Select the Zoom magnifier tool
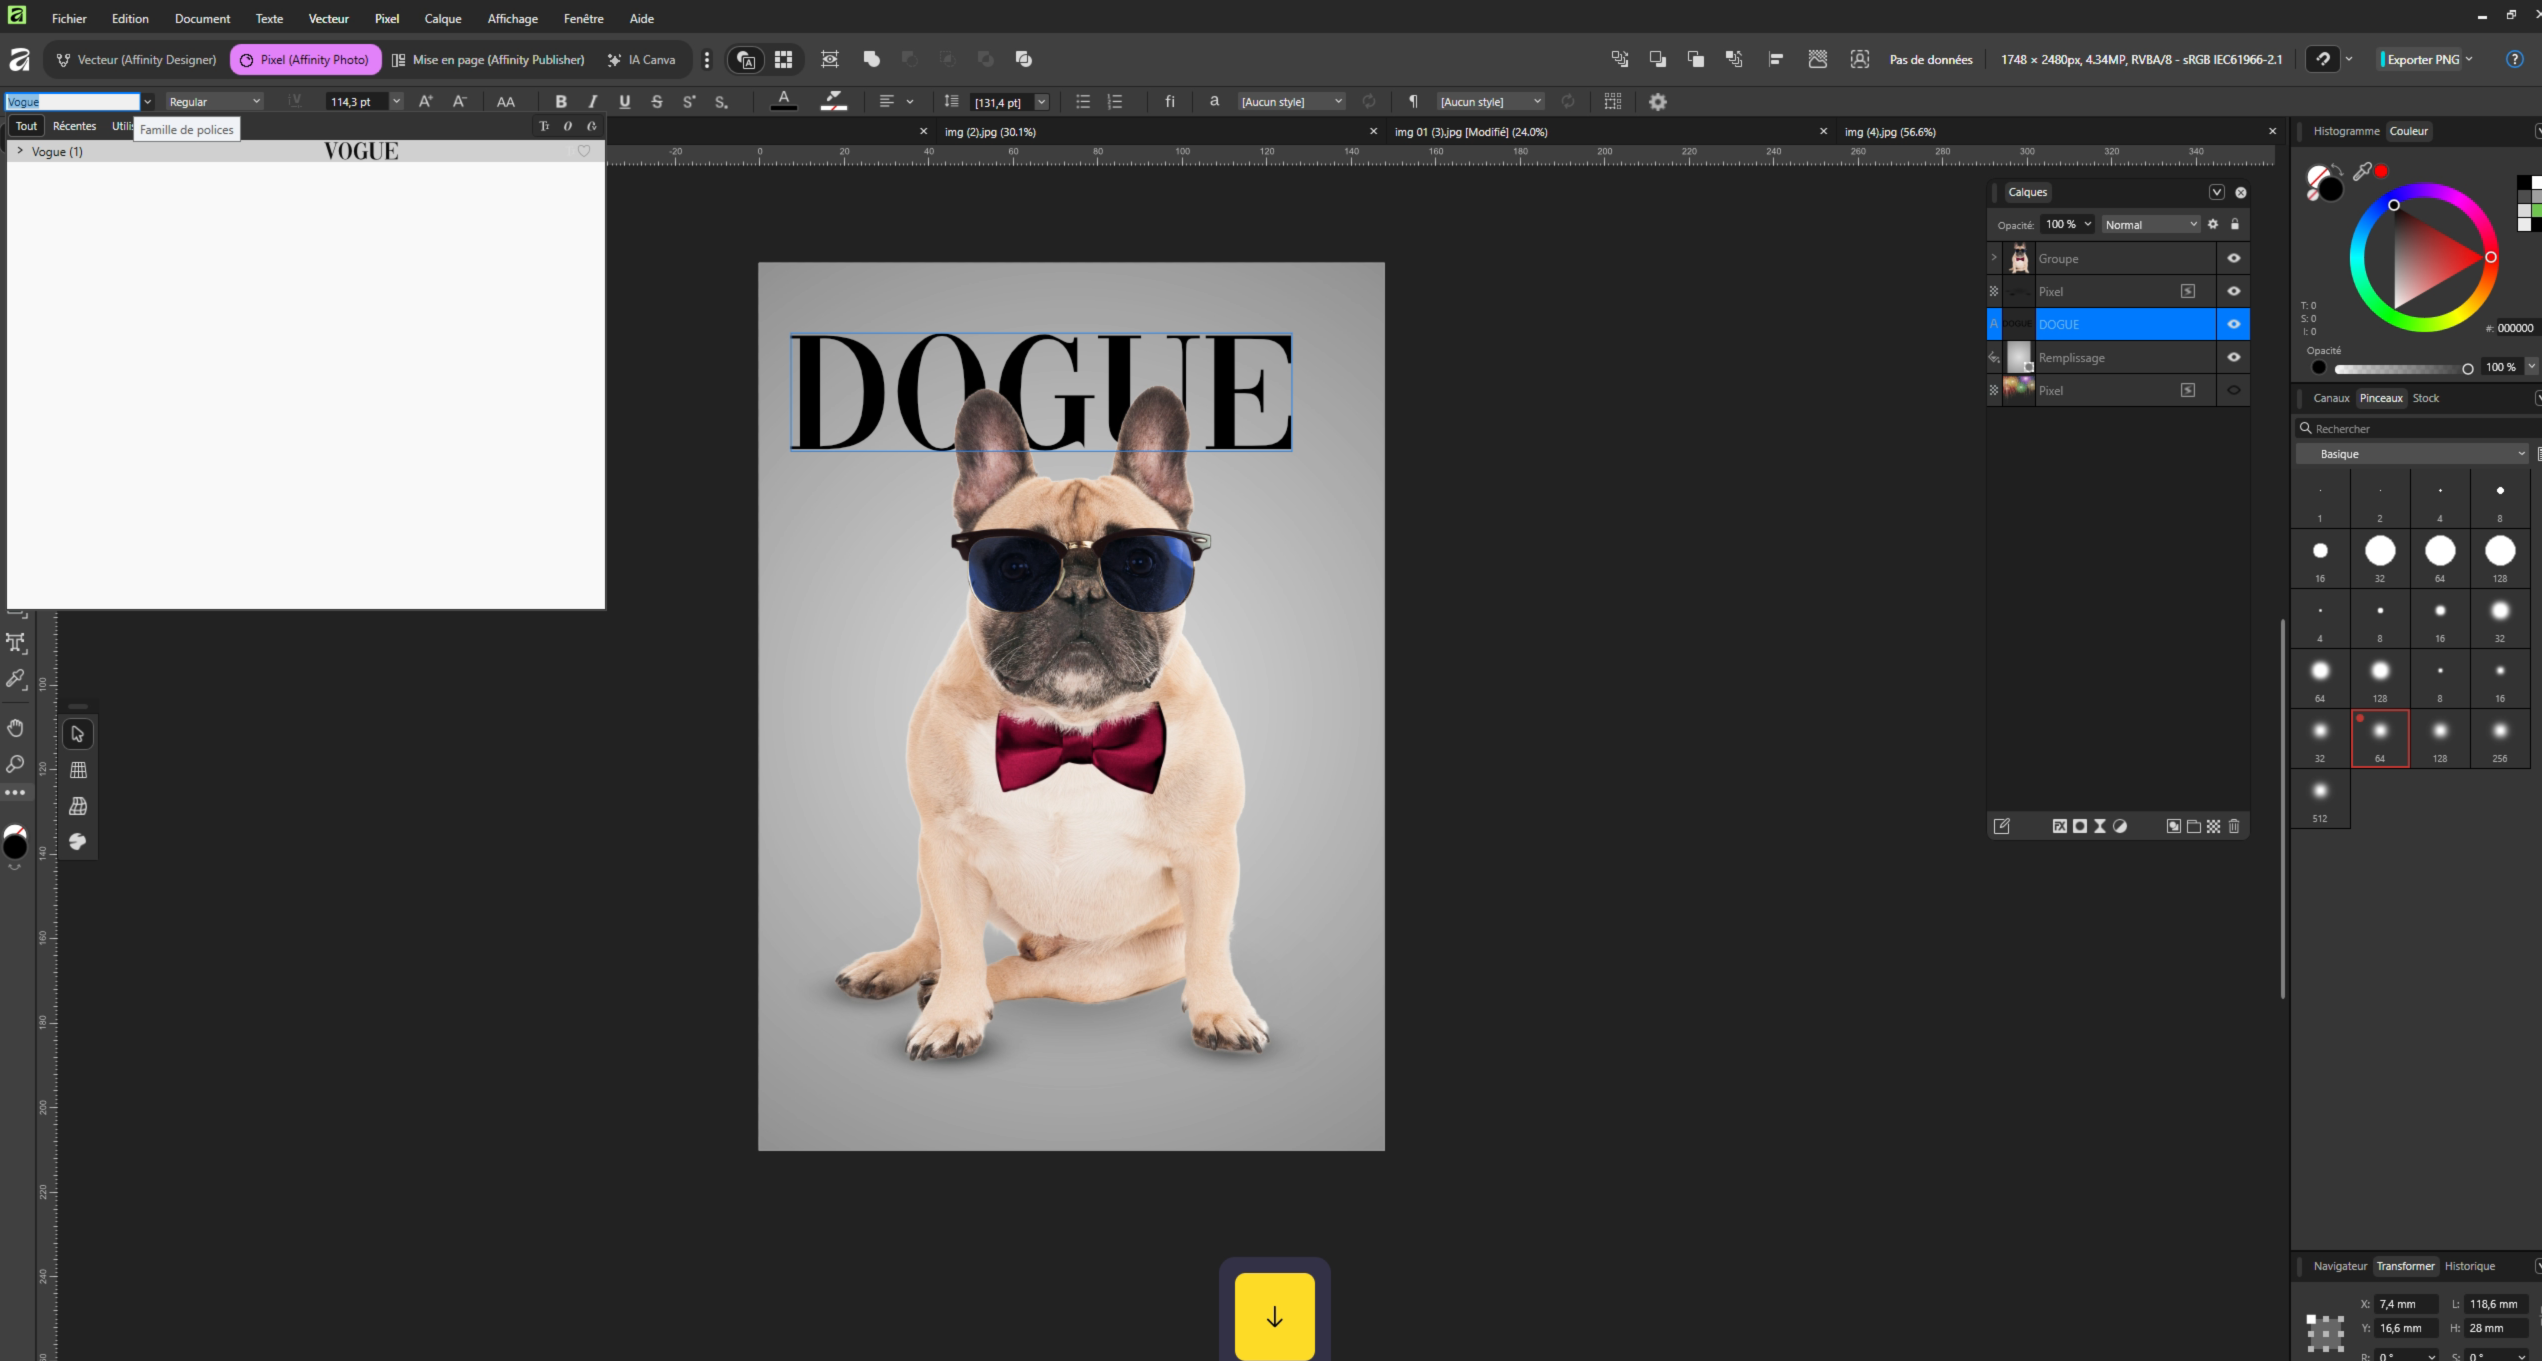The width and height of the screenshot is (2542, 1361). pos(16,764)
